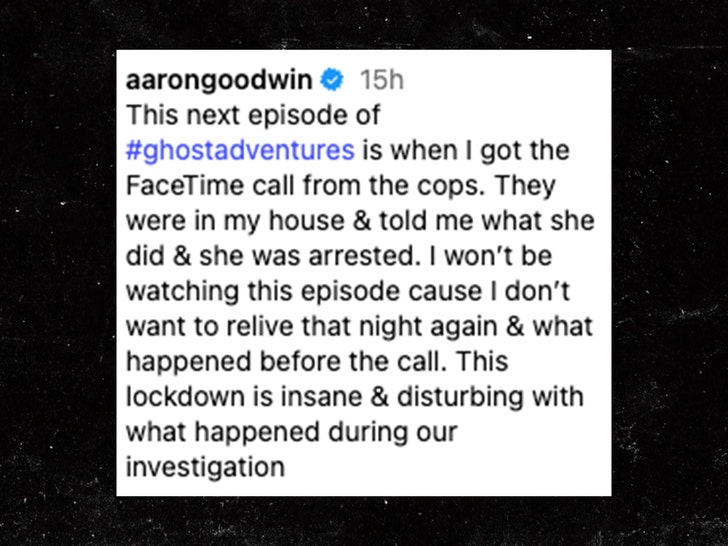Click the line 'This next episode of'

click(253, 116)
